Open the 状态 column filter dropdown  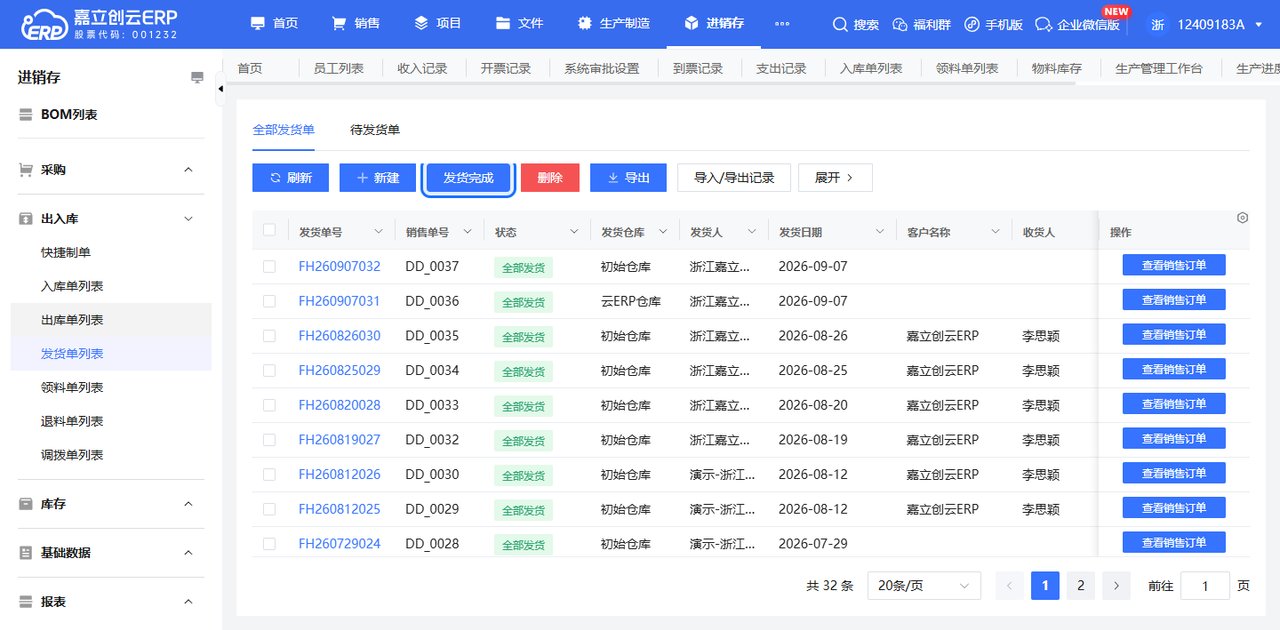(x=574, y=232)
